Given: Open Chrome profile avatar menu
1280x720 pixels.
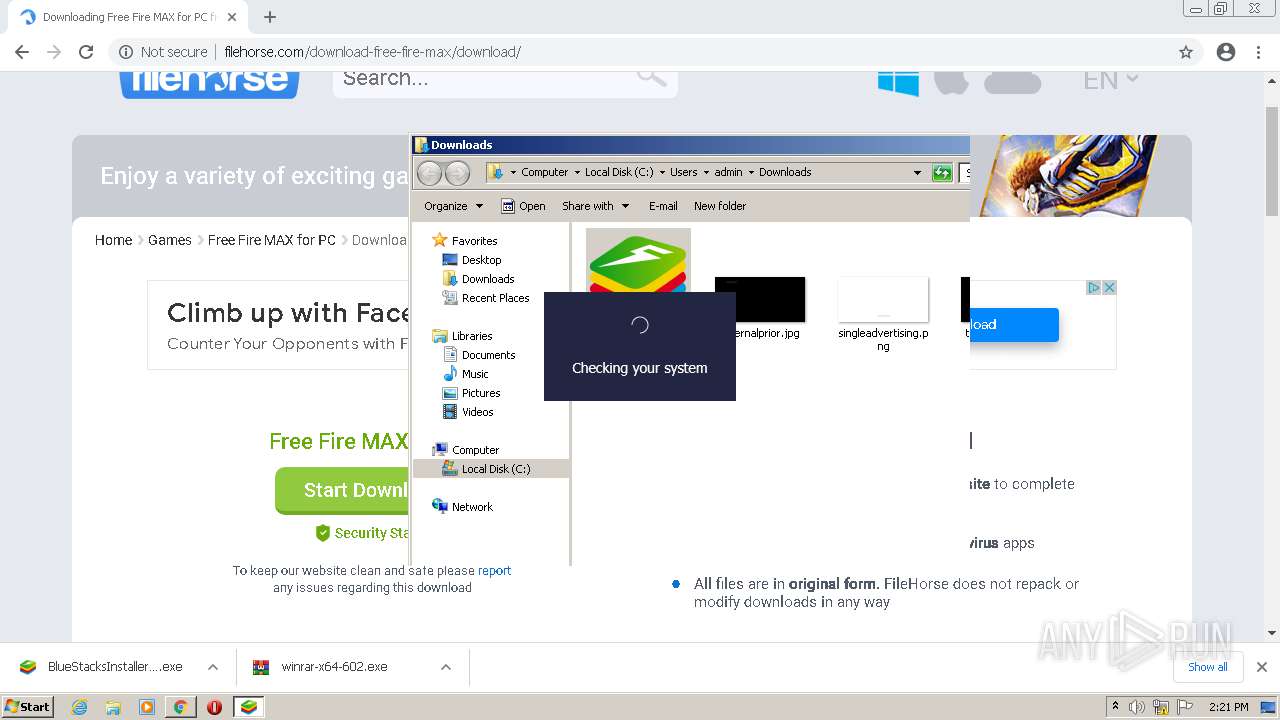Looking at the screenshot, I should point(1226,52).
